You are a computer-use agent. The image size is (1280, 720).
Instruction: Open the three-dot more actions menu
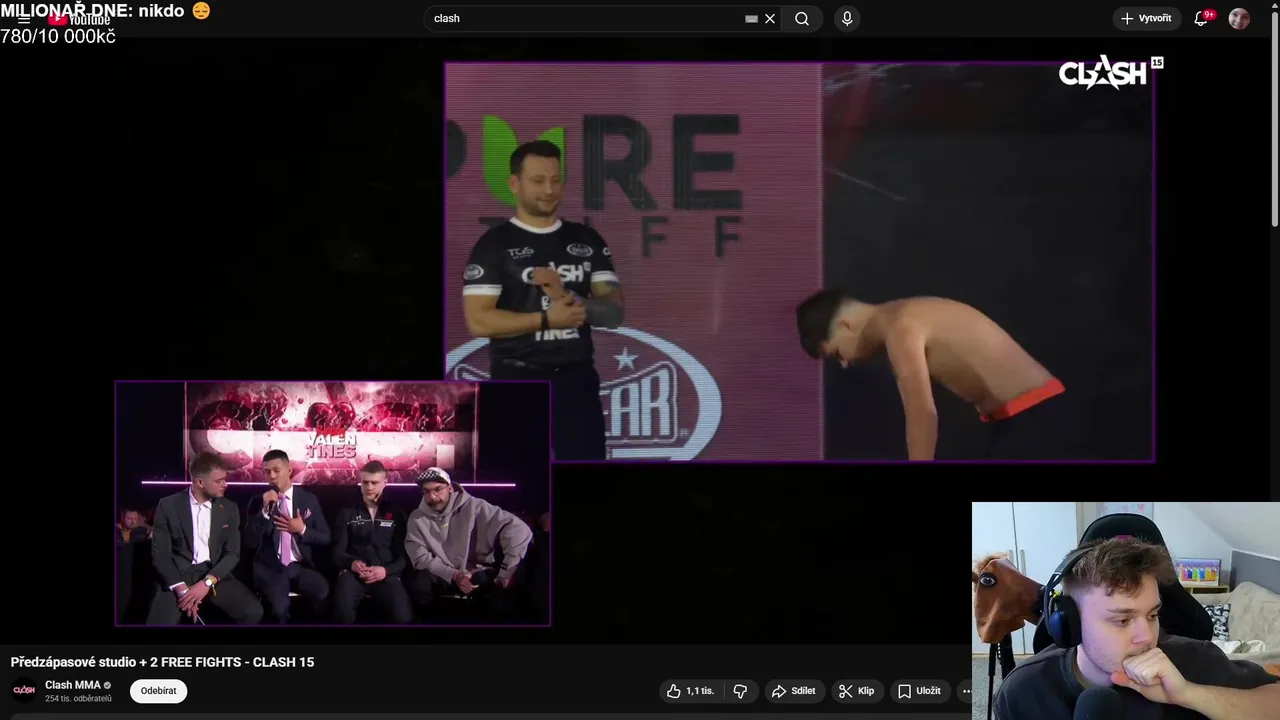pos(965,691)
